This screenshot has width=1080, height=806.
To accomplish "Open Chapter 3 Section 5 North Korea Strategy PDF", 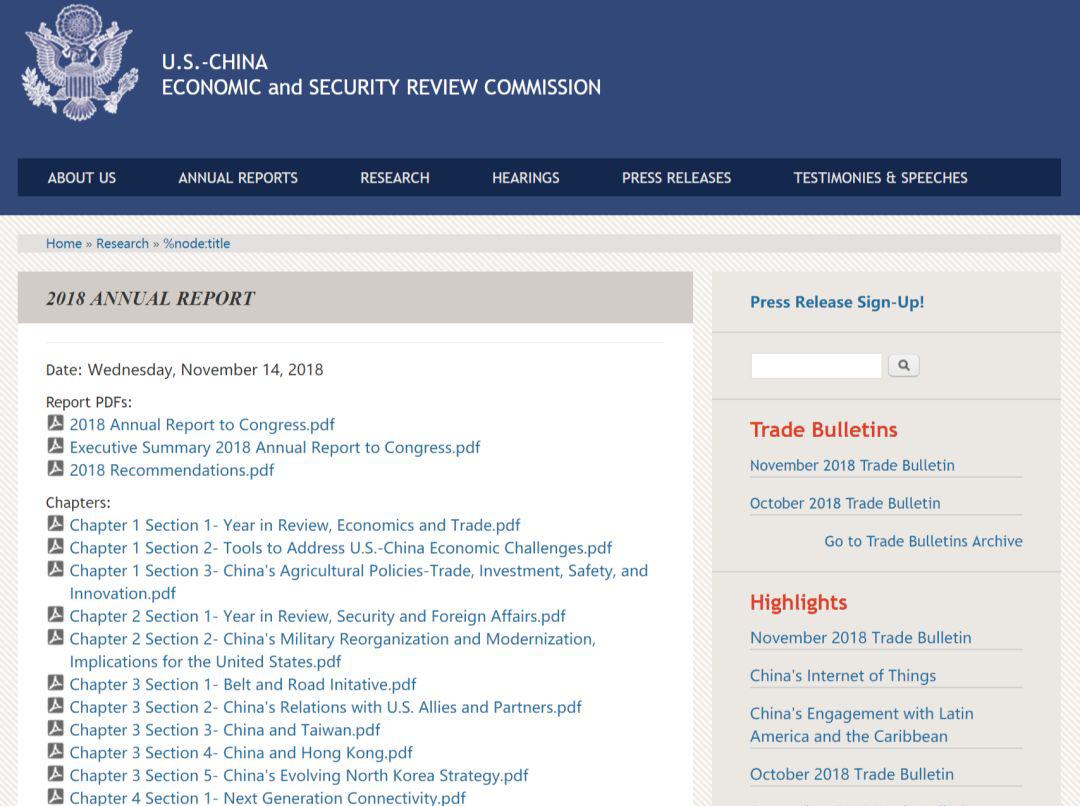I will 298,775.
